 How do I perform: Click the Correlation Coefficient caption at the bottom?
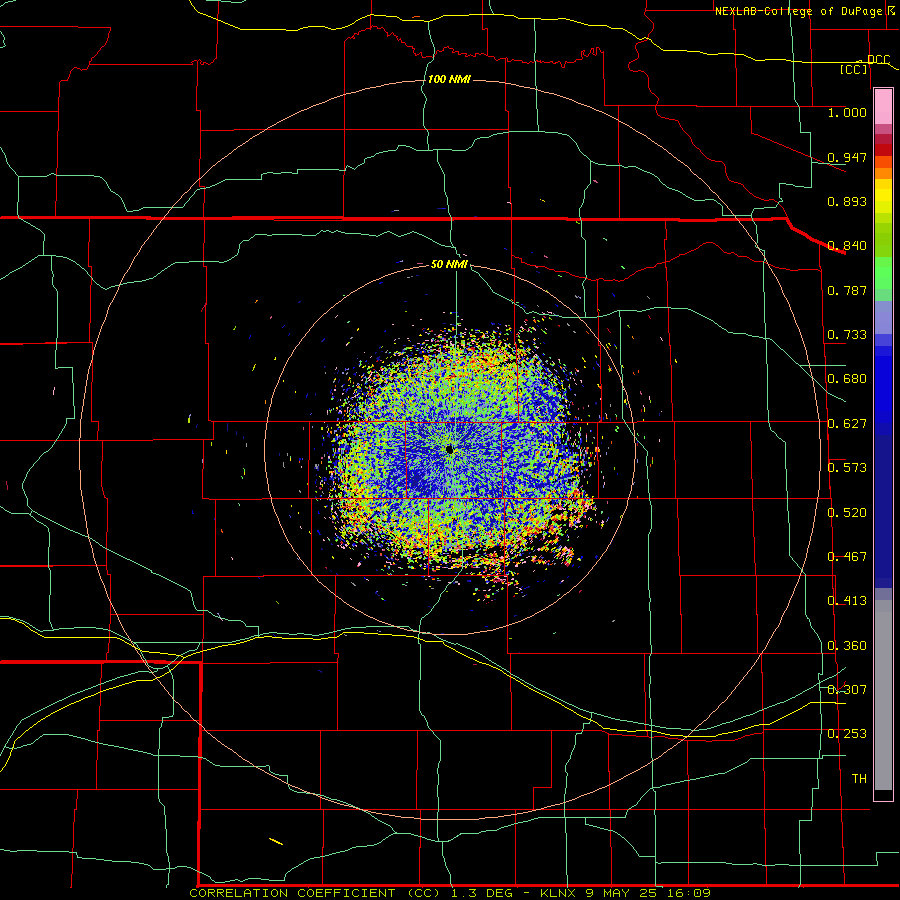pyautogui.click(x=449, y=893)
